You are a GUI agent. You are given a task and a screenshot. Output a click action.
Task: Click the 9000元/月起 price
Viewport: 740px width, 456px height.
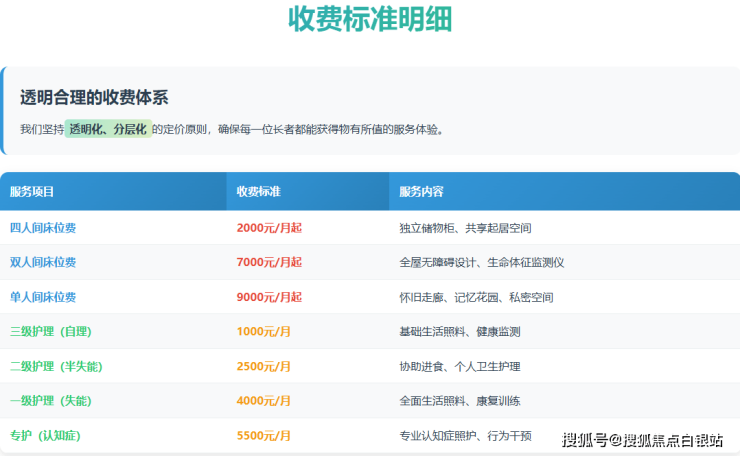coord(269,297)
